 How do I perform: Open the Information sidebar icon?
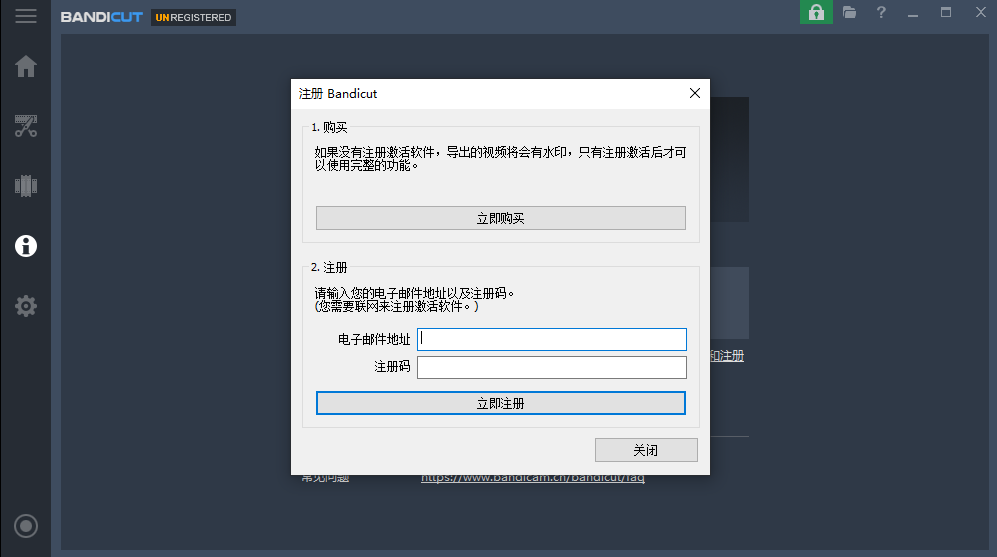(x=25, y=246)
